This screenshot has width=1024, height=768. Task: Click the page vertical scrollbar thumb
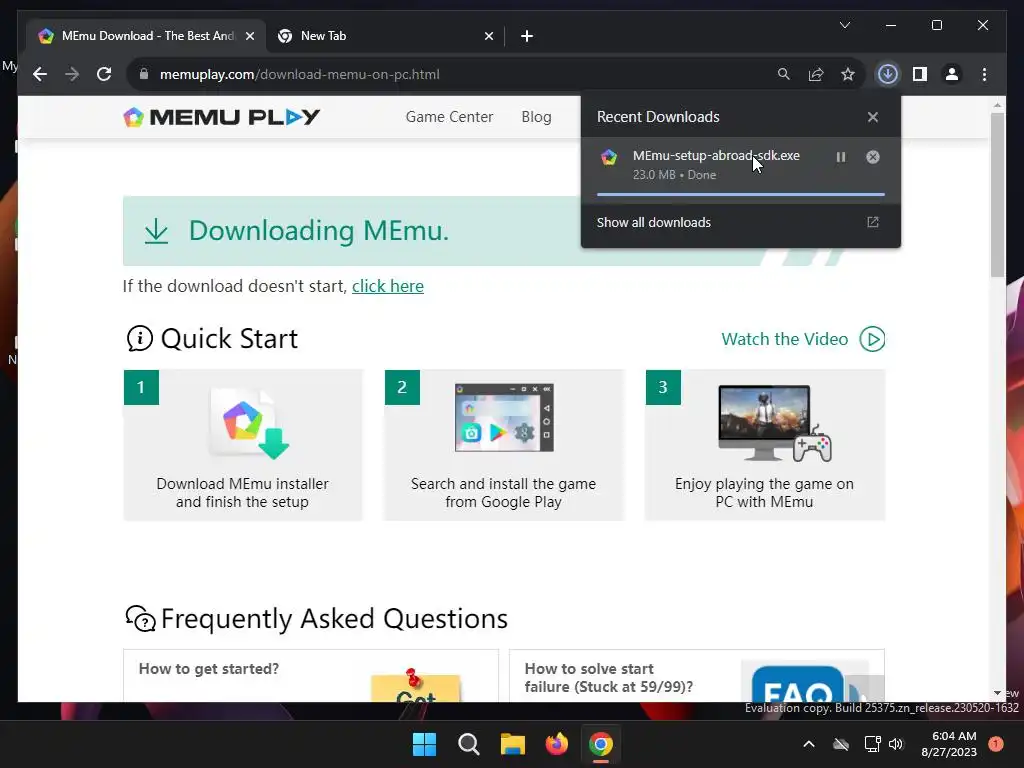997,195
